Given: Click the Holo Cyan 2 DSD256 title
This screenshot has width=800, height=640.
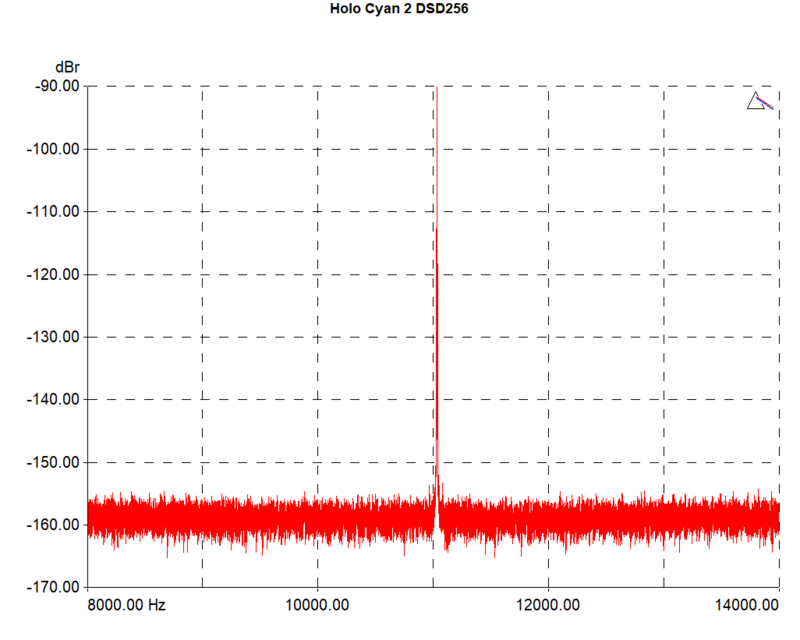Looking at the screenshot, I should coord(398,12).
